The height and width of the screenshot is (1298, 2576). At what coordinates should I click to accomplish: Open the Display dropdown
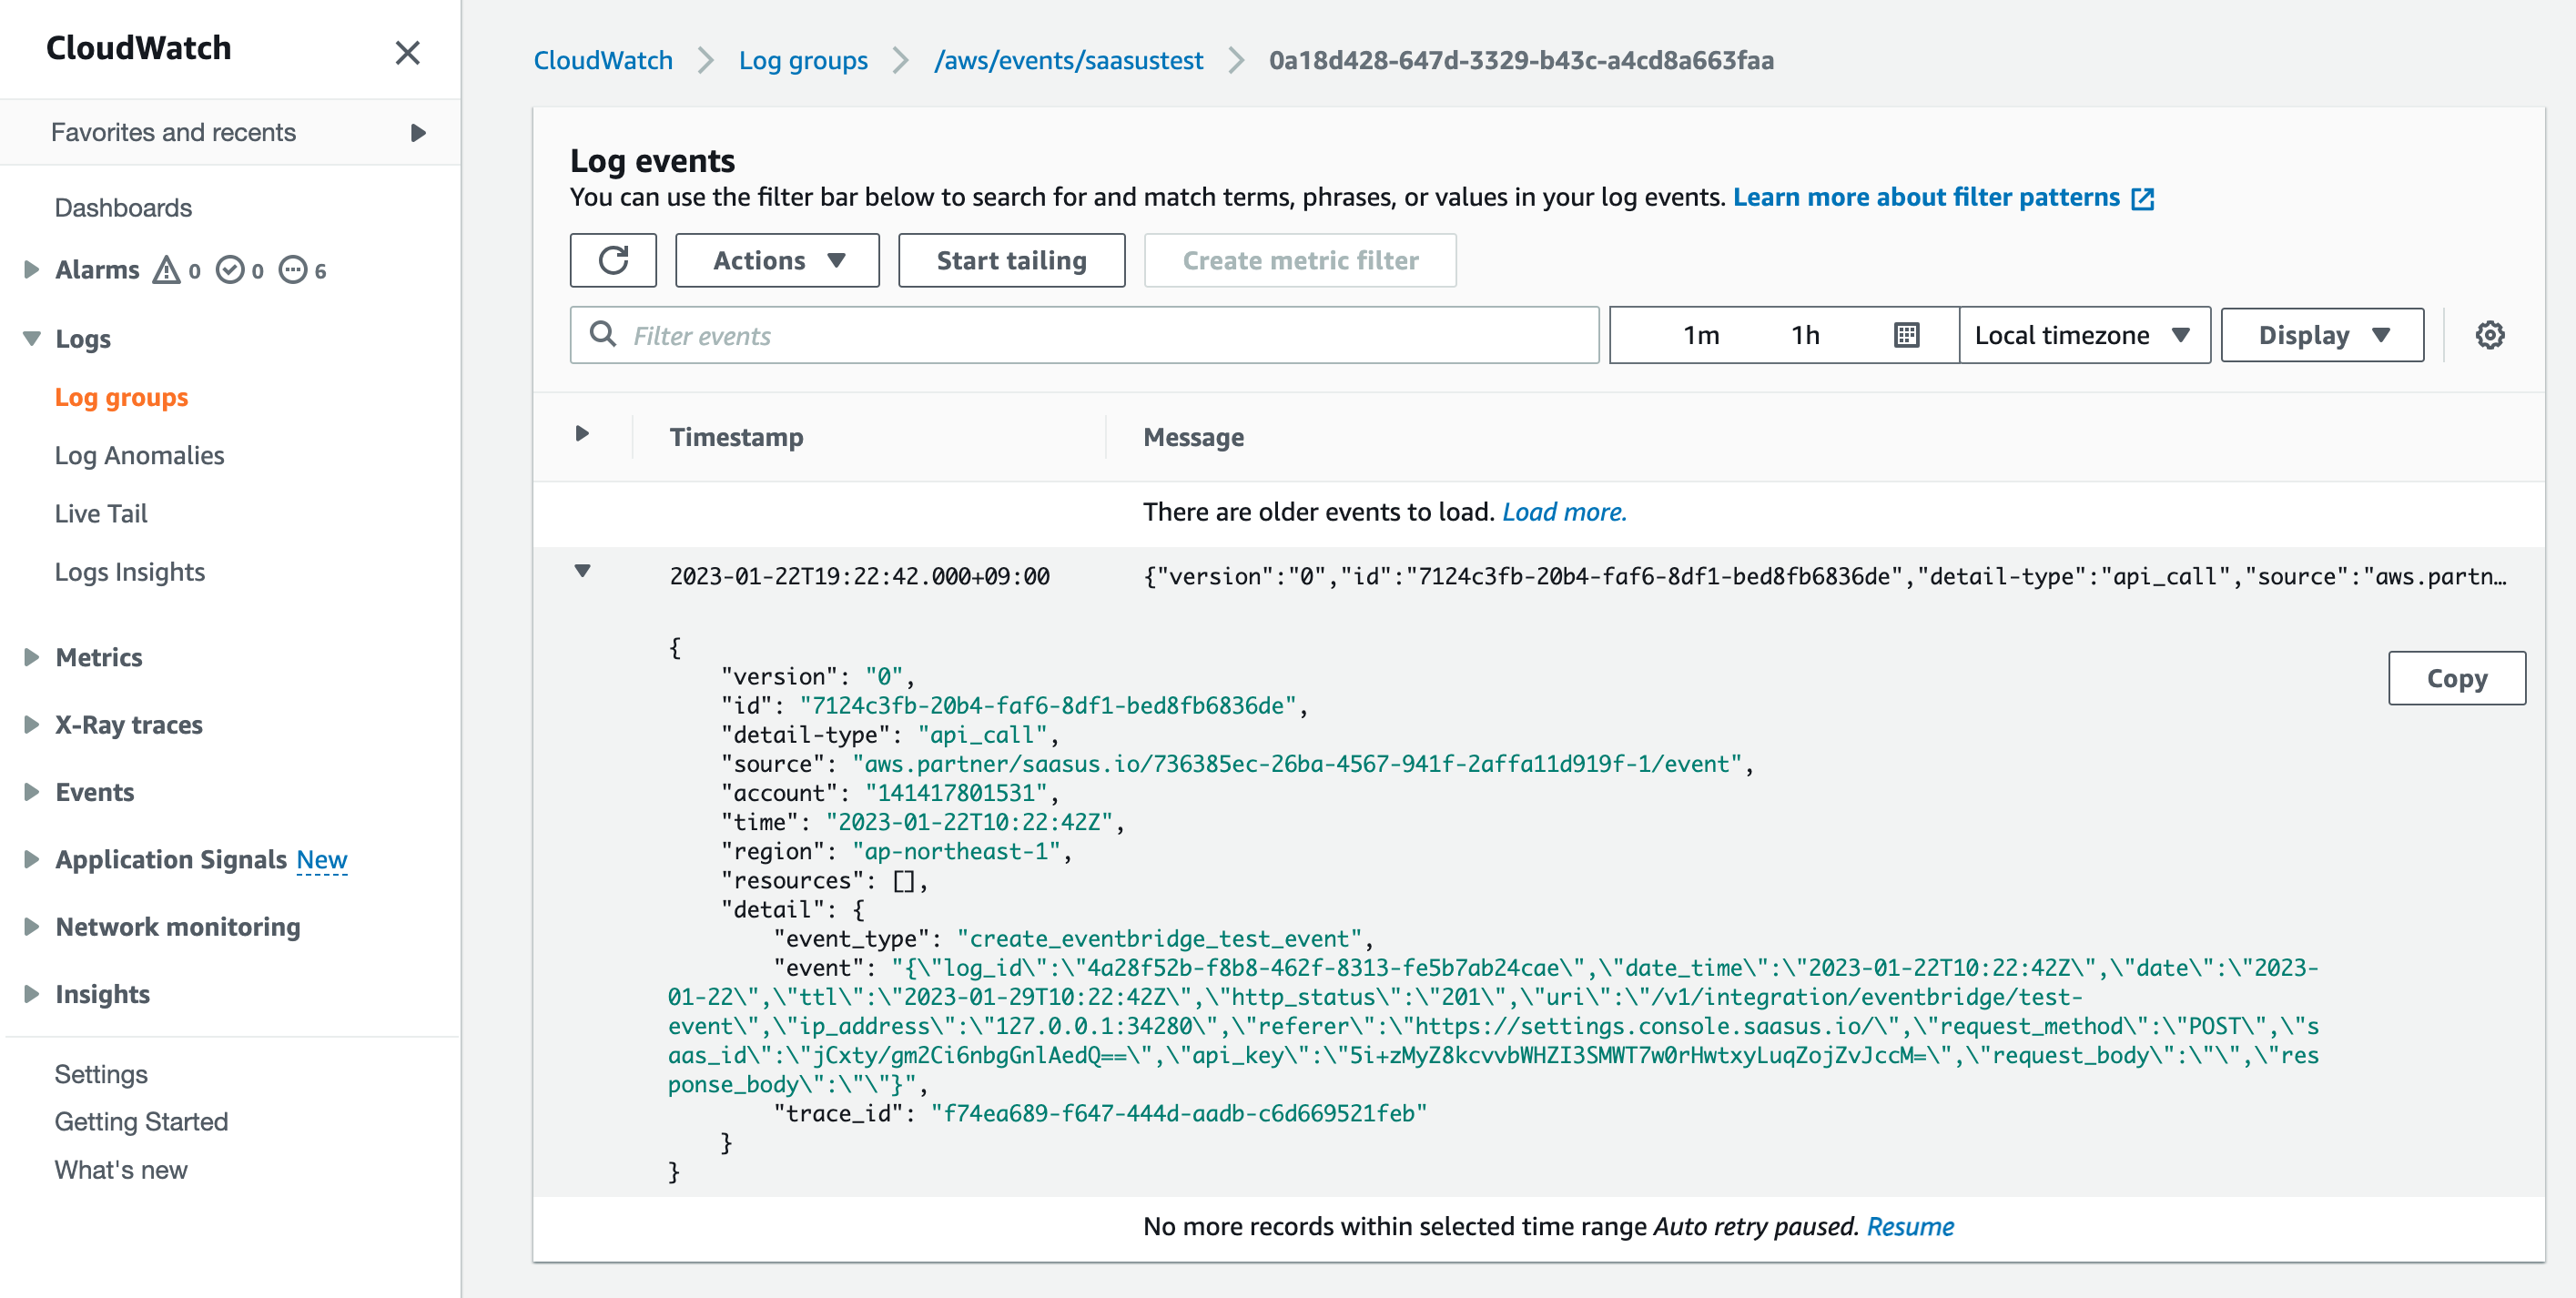point(2322,335)
